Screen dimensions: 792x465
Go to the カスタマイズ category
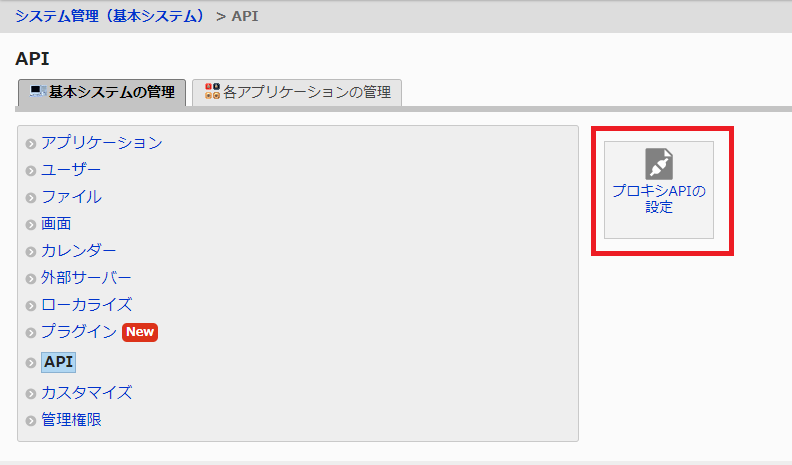[86, 393]
